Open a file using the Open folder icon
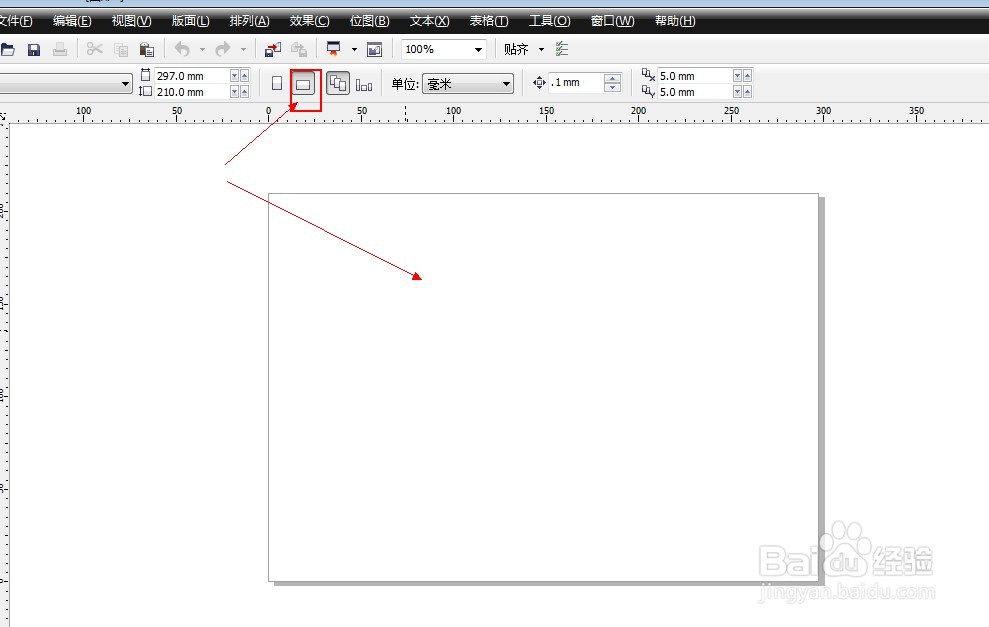Image resolution: width=989 pixels, height=627 pixels. point(10,48)
